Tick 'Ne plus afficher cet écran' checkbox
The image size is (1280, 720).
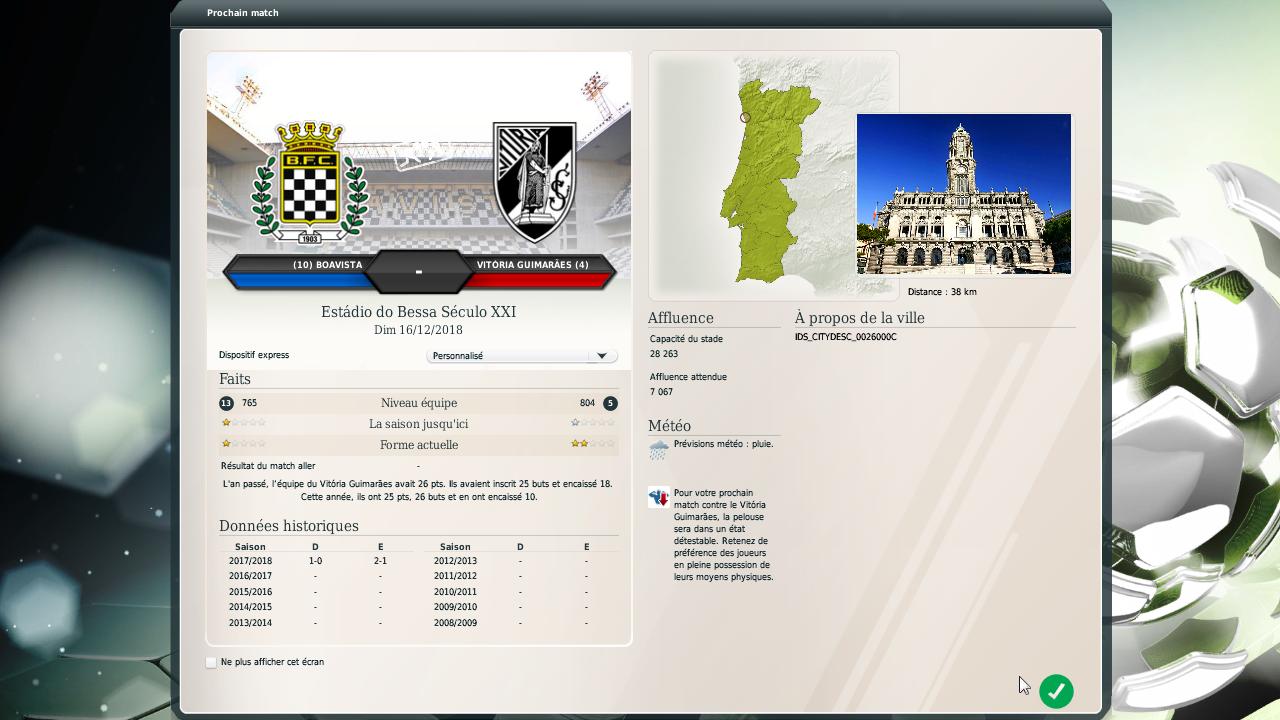click(211, 662)
